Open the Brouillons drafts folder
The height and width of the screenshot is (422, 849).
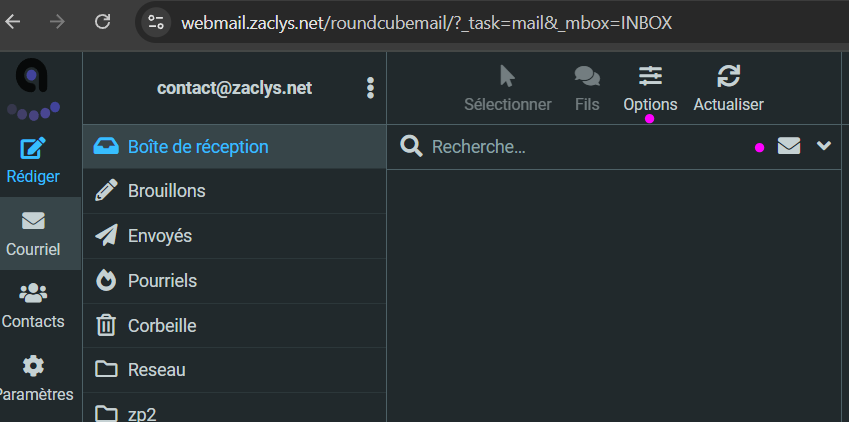[x=166, y=191]
